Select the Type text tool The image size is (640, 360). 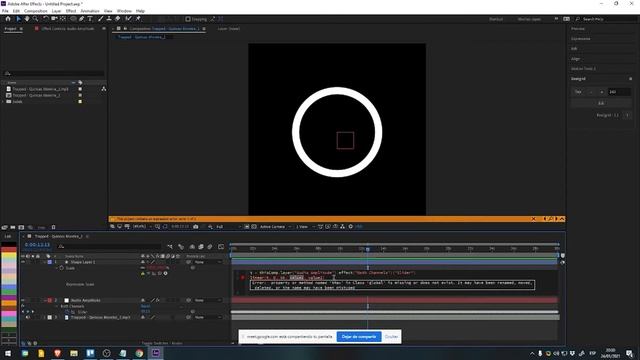(90, 19)
